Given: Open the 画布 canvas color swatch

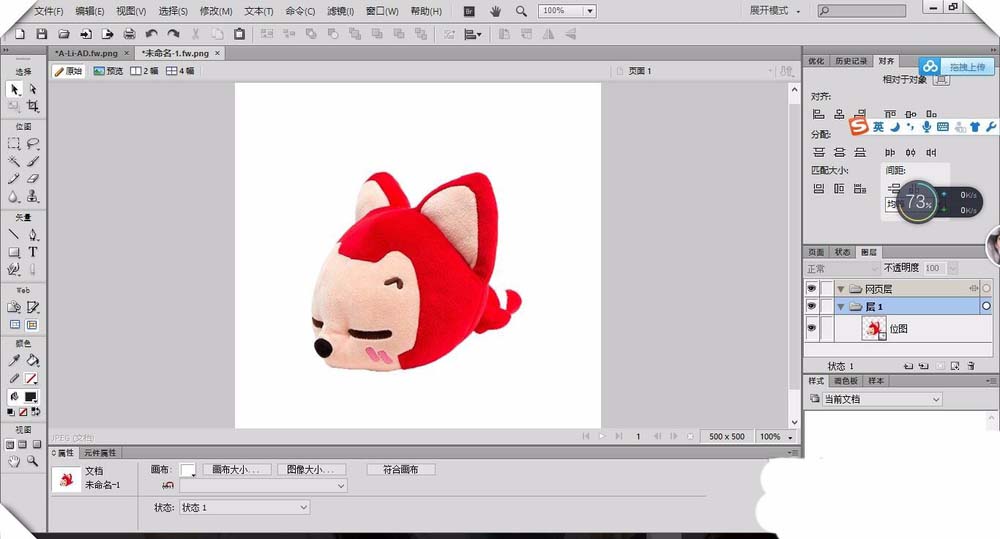Looking at the screenshot, I should (x=187, y=469).
